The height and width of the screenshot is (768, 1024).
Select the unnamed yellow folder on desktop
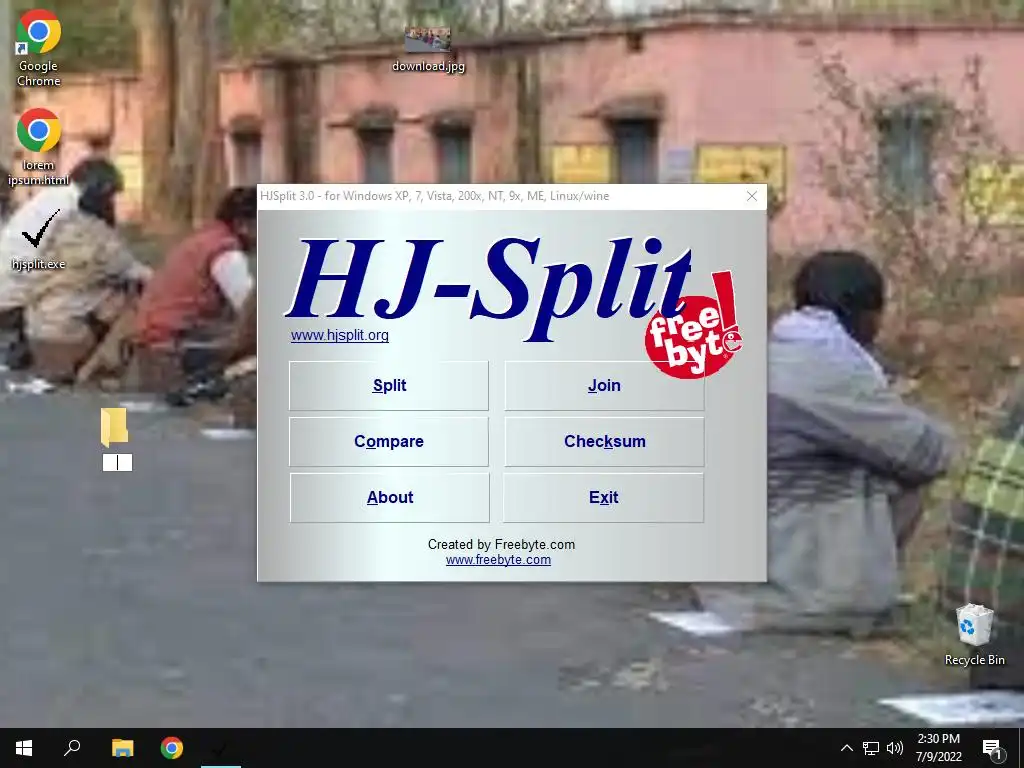coord(114,427)
